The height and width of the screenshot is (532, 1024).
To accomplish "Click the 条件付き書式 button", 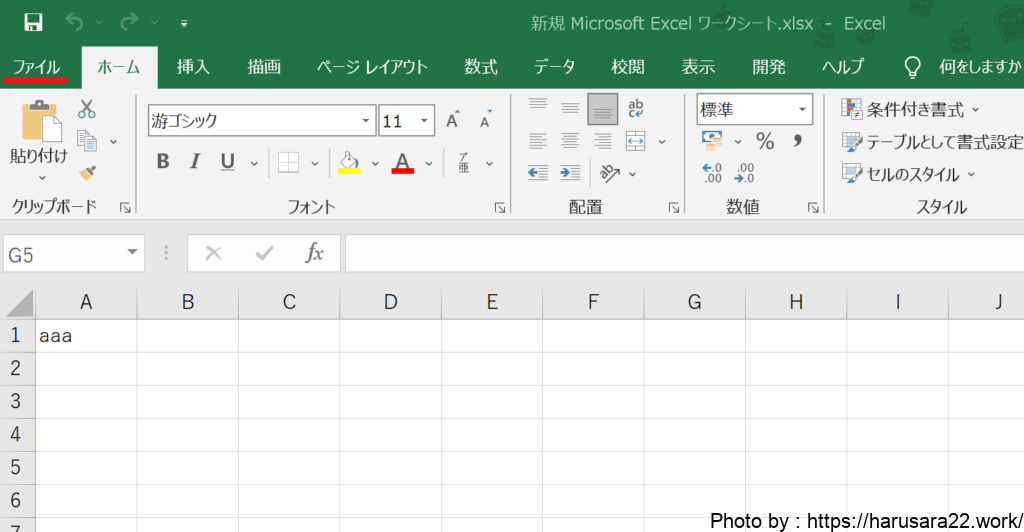I will coord(911,109).
